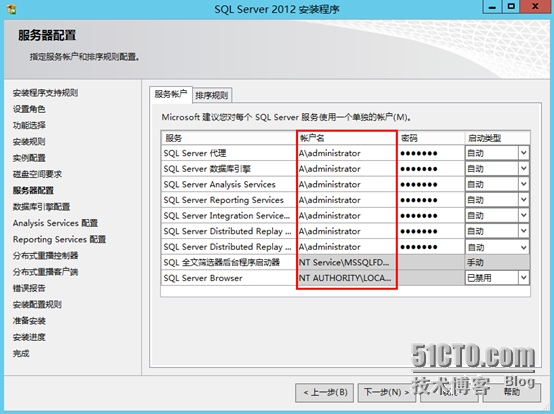Click the 启动类型 column header
554x414 pixels.
coord(497,138)
